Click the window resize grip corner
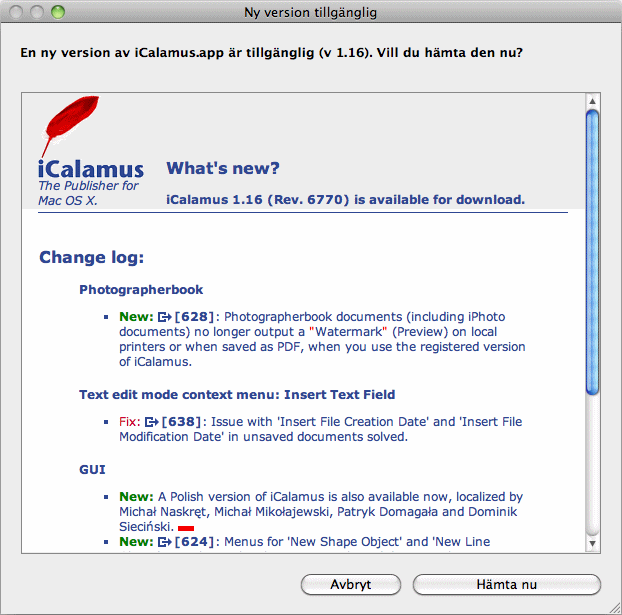Viewport: 622px width, 615px height. (615, 608)
